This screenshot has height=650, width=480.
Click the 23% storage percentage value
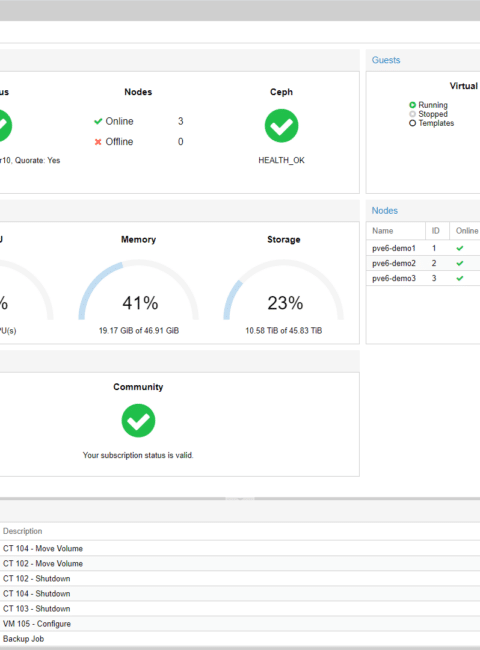tap(285, 303)
